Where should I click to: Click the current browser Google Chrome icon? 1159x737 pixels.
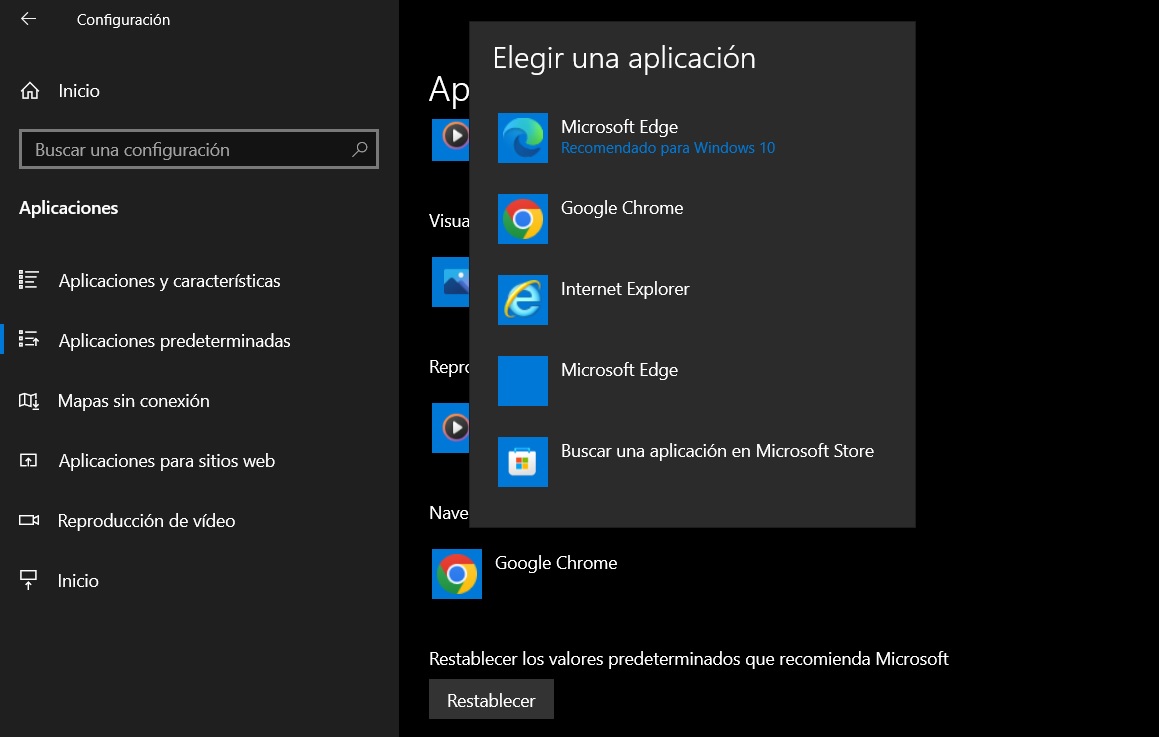tap(457, 574)
